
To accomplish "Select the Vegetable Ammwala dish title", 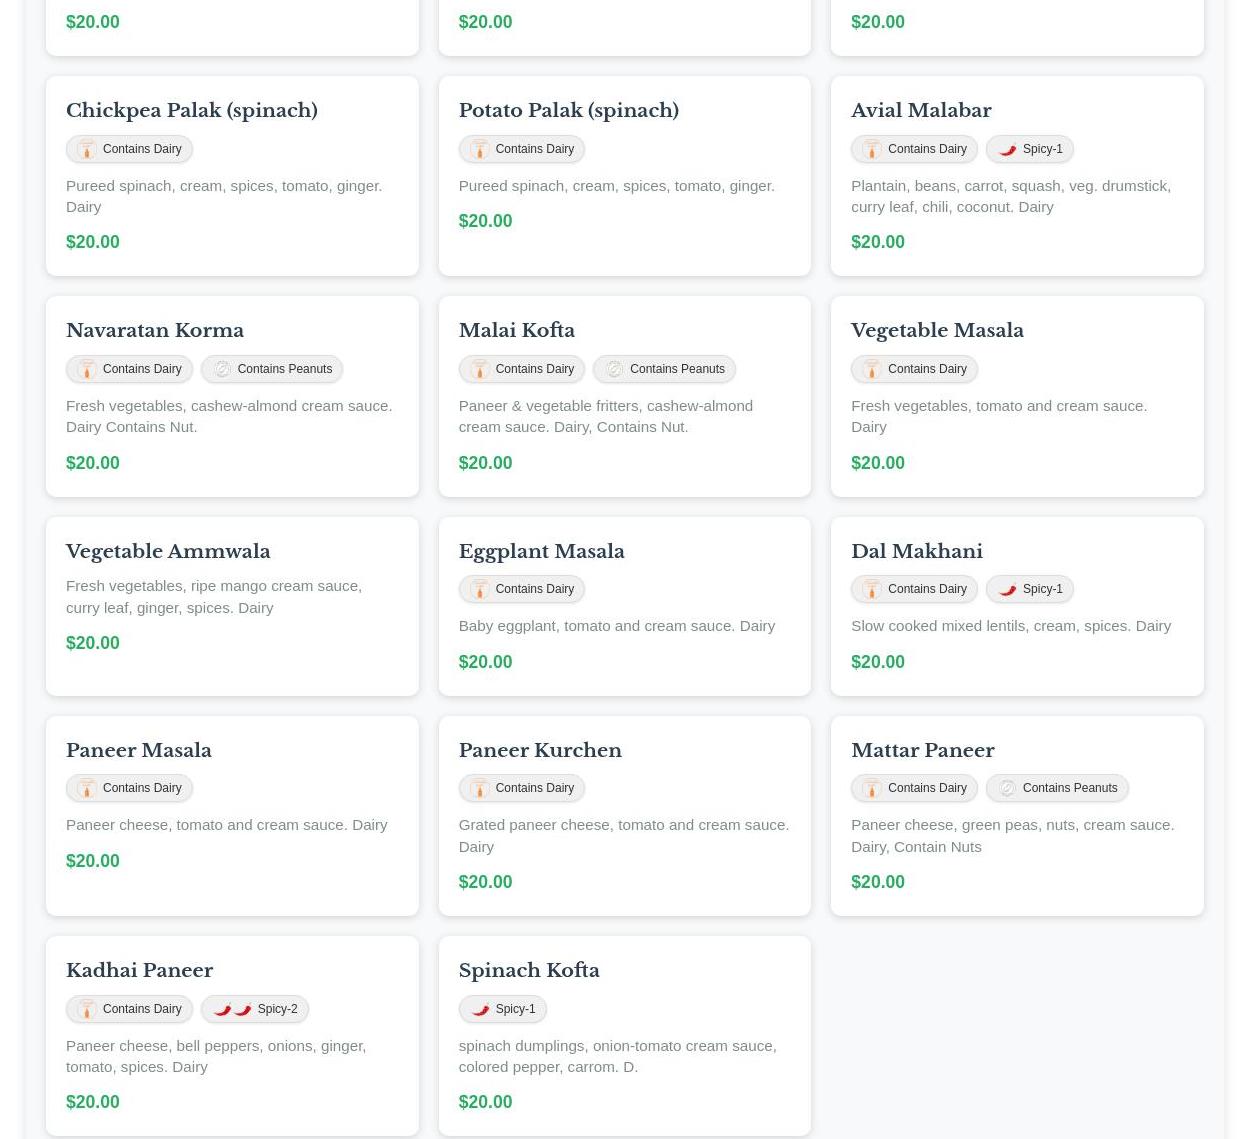I will 168,551.
